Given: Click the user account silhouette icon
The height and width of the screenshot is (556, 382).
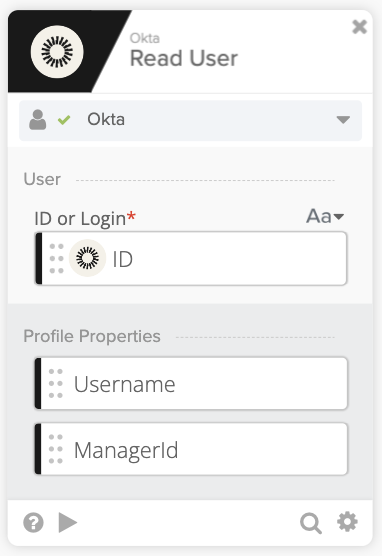Looking at the screenshot, I should [x=38, y=119].
